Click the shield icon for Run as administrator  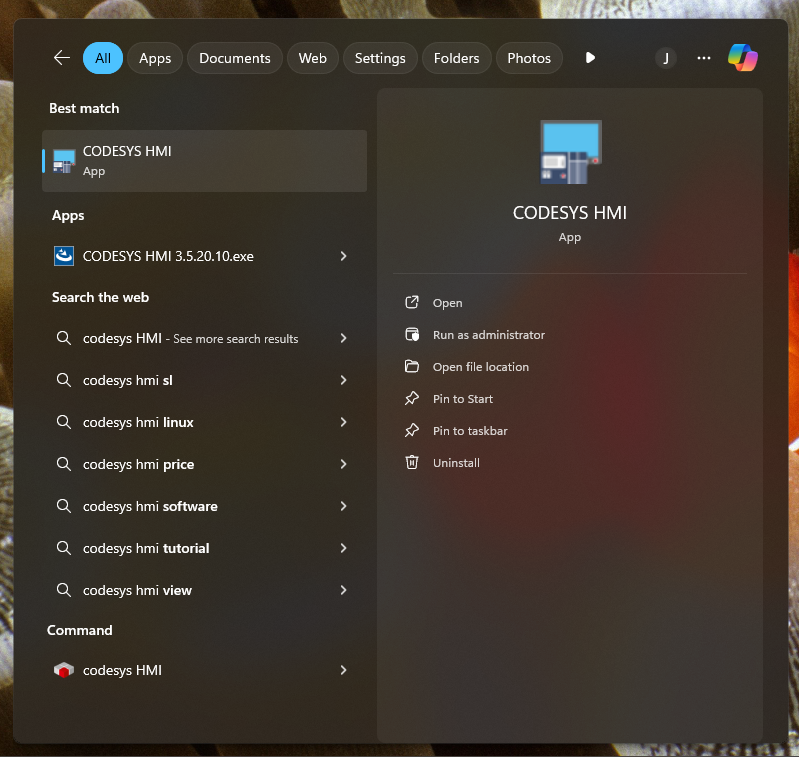pos(412,335)
